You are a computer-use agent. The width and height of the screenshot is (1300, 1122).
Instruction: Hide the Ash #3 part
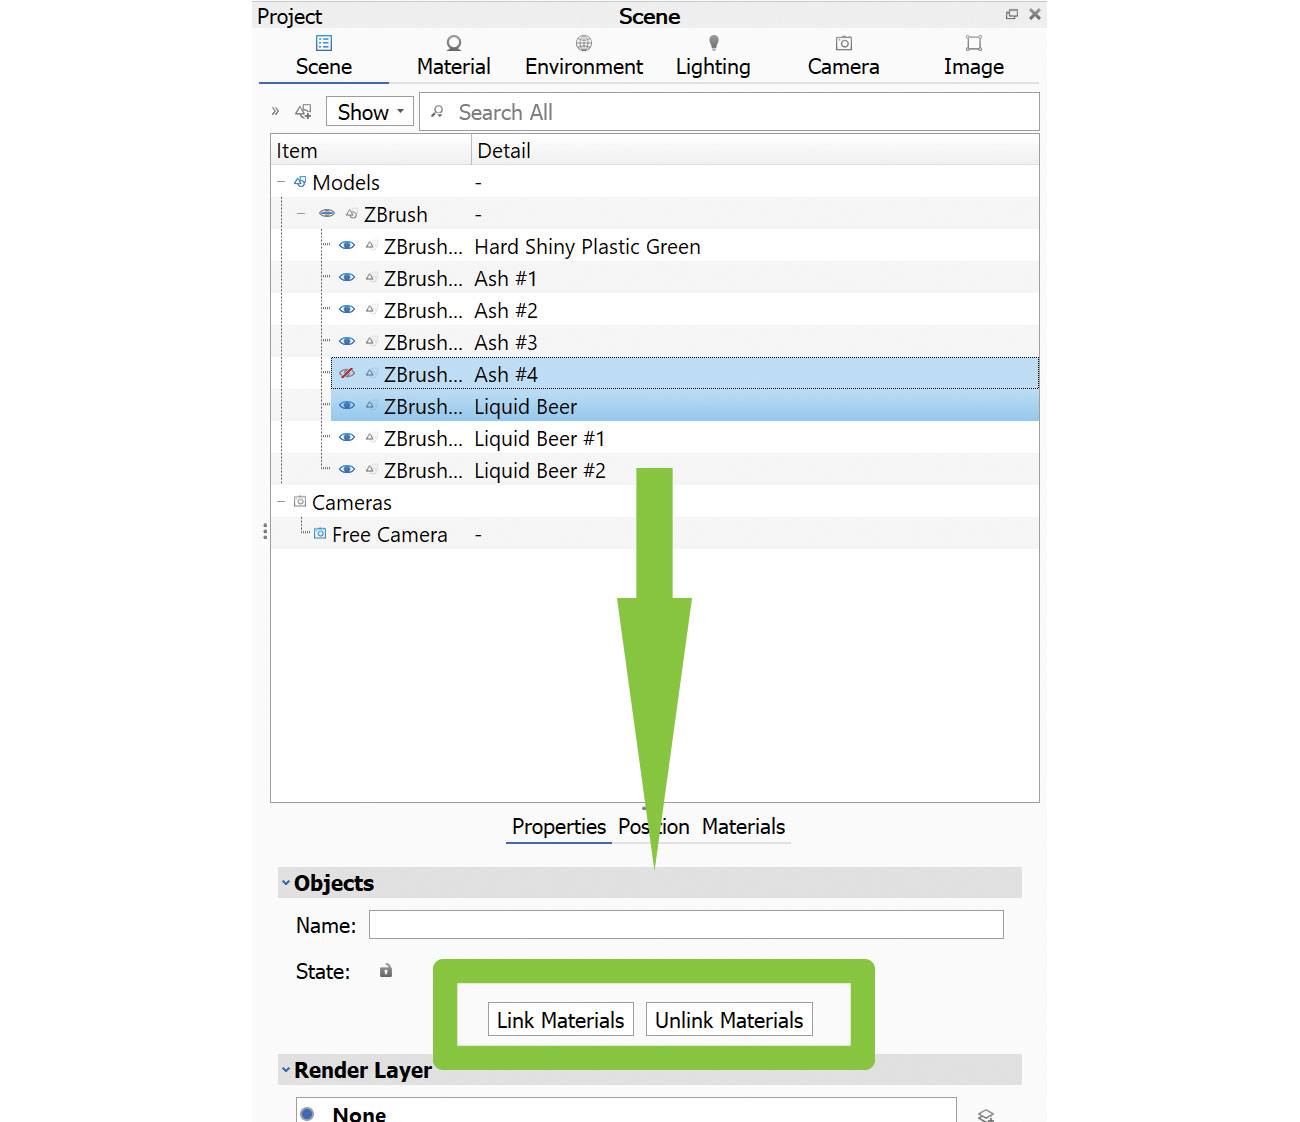347,342
